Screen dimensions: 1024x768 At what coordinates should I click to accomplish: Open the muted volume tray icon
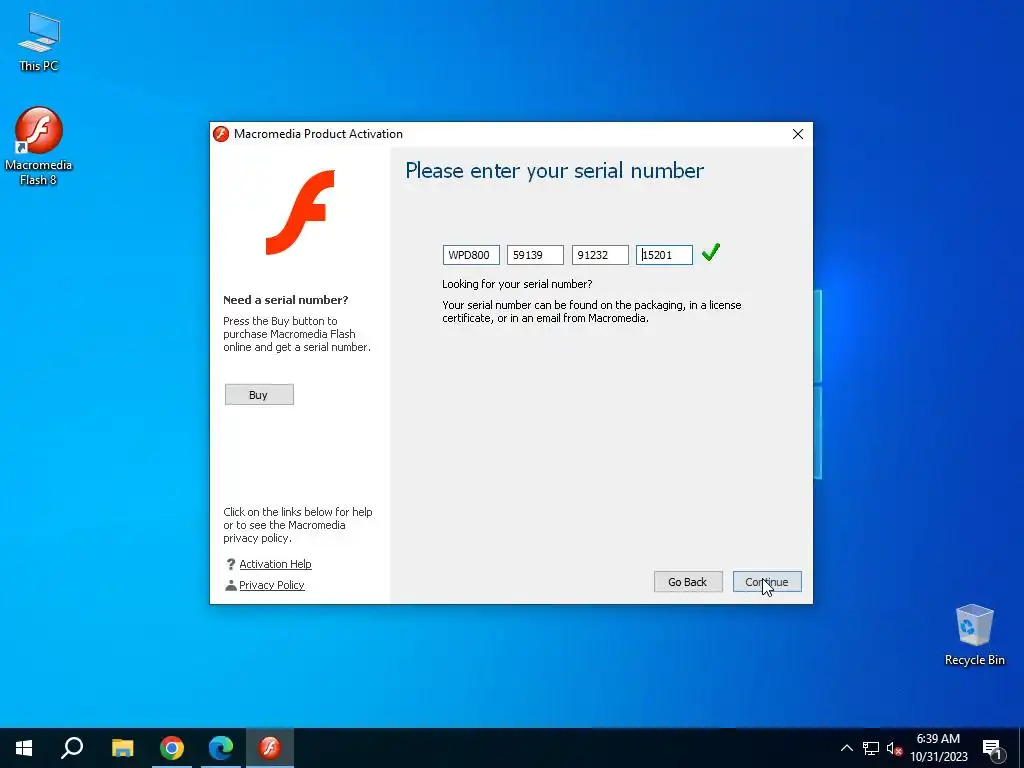894,748
